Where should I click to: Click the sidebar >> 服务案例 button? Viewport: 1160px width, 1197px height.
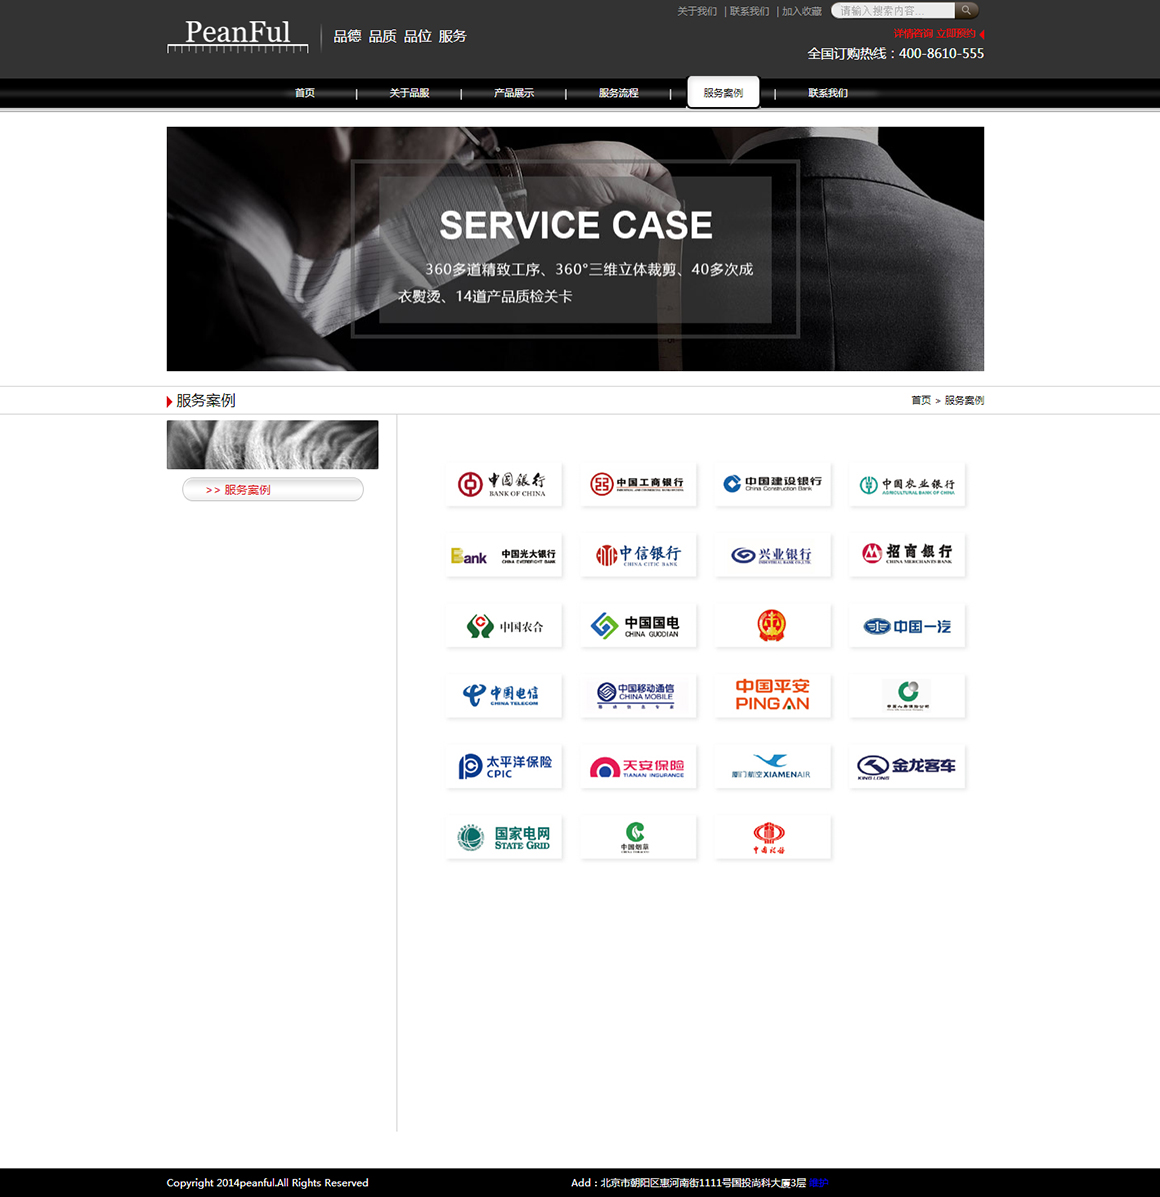[x=272, y=489]
